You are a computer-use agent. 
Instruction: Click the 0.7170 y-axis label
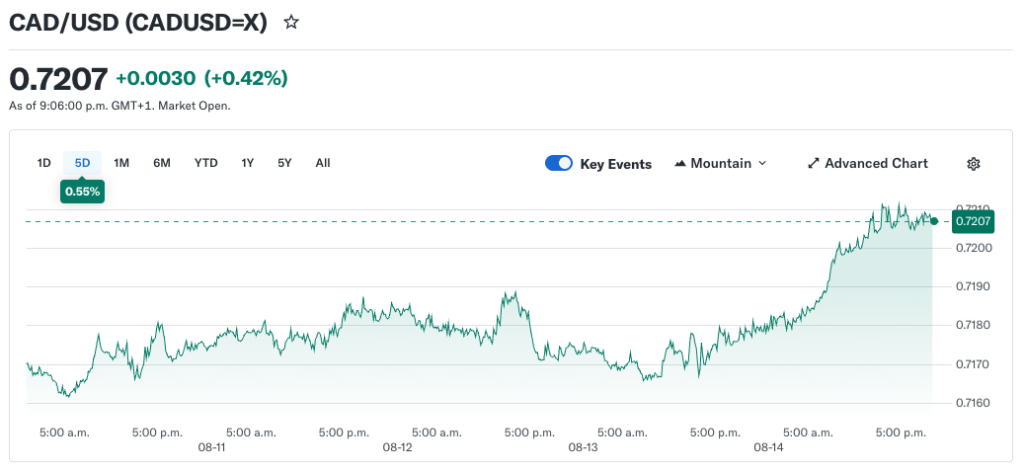[x=973, y=364]
